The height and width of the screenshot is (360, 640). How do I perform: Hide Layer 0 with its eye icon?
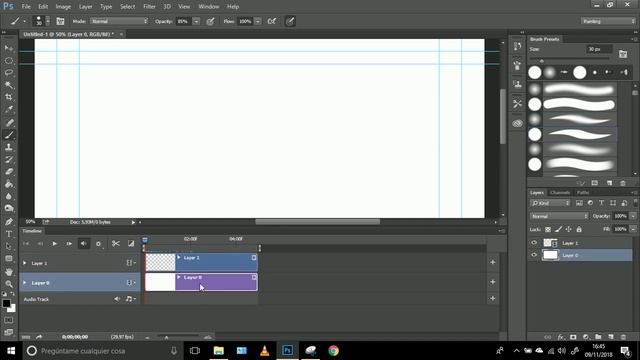tap(534, 255)
